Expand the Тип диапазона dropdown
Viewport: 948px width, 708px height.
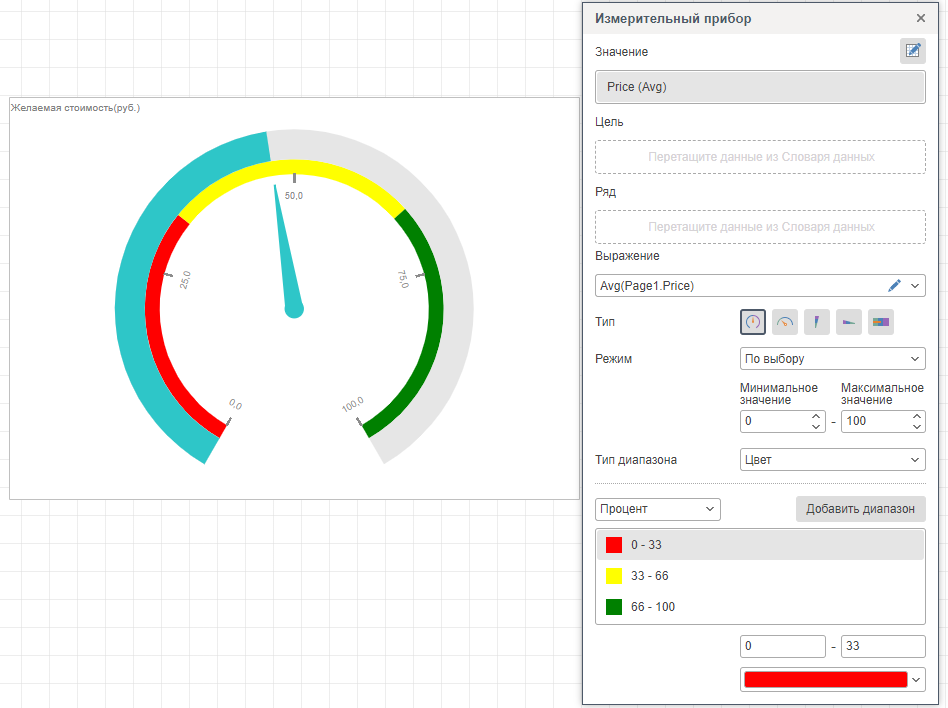pos(832,460)
